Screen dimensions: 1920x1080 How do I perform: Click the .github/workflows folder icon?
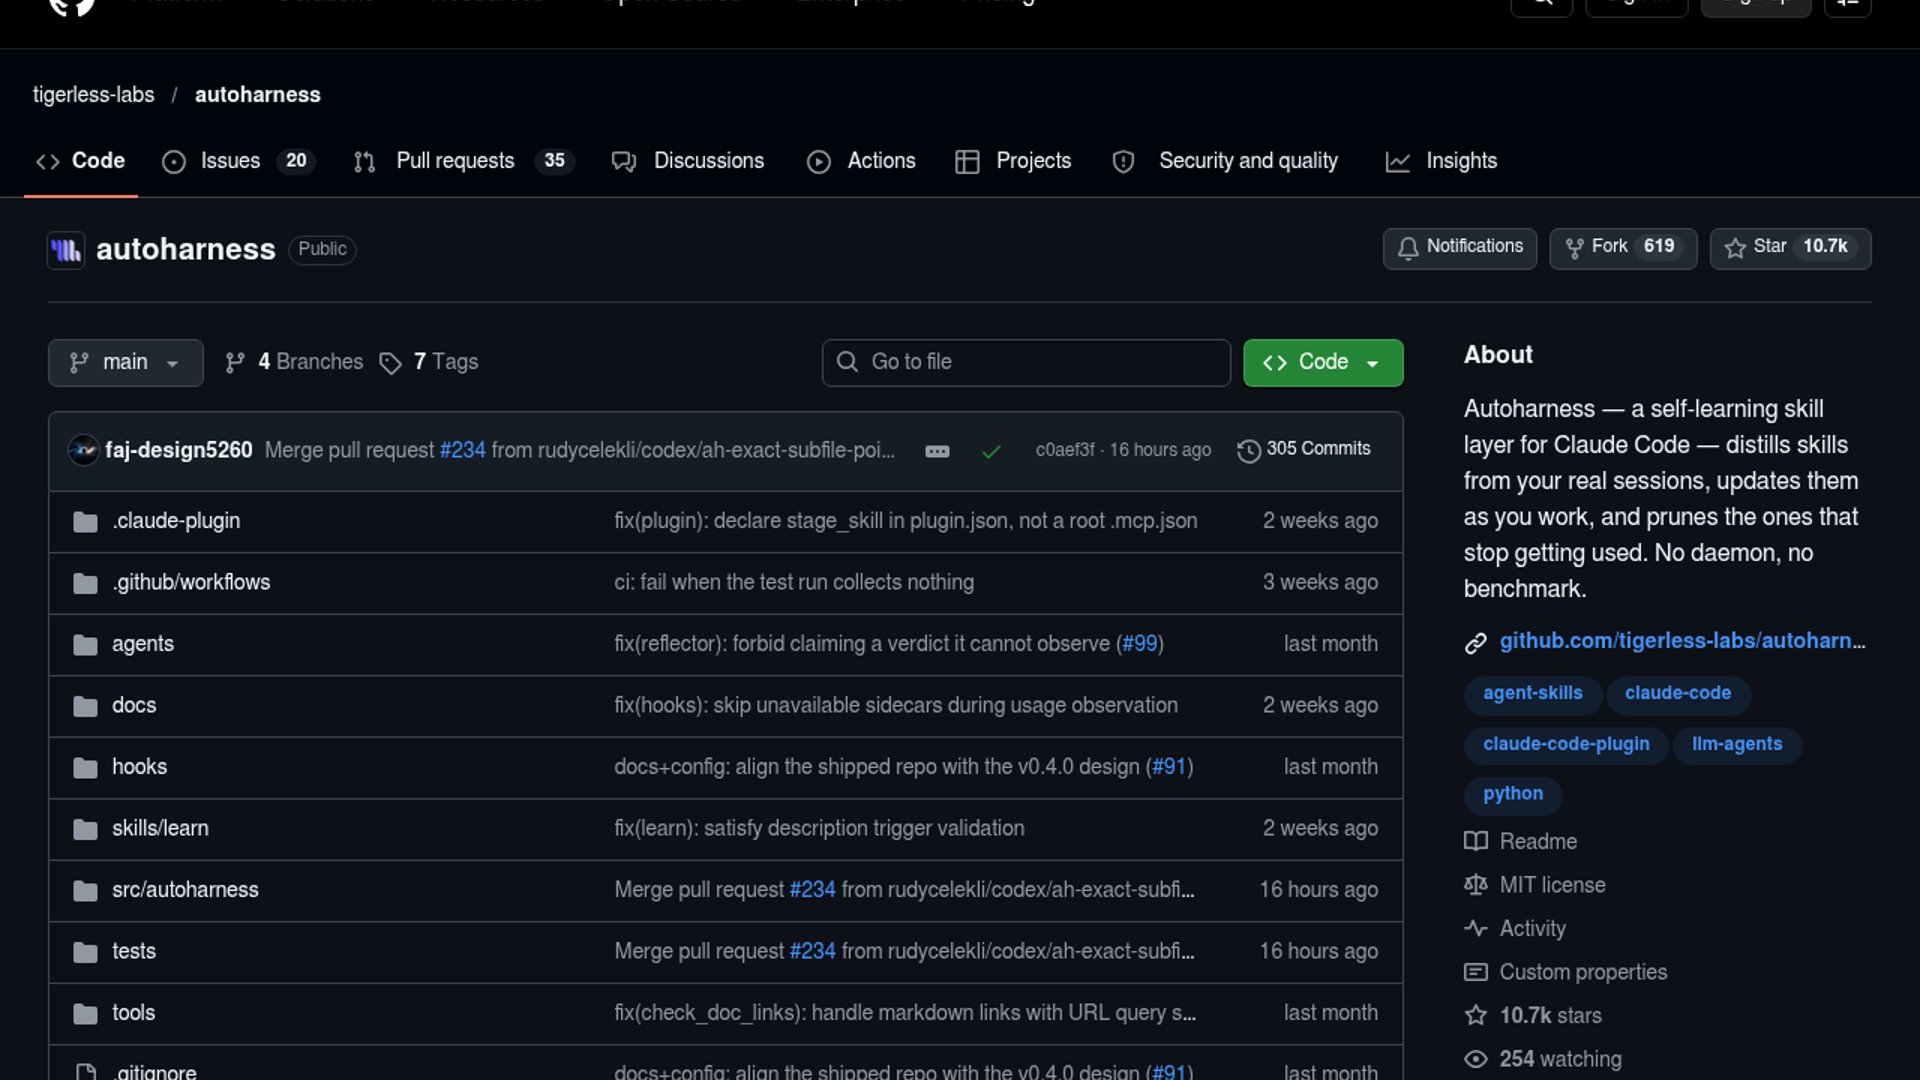click(x=85, y=583)
